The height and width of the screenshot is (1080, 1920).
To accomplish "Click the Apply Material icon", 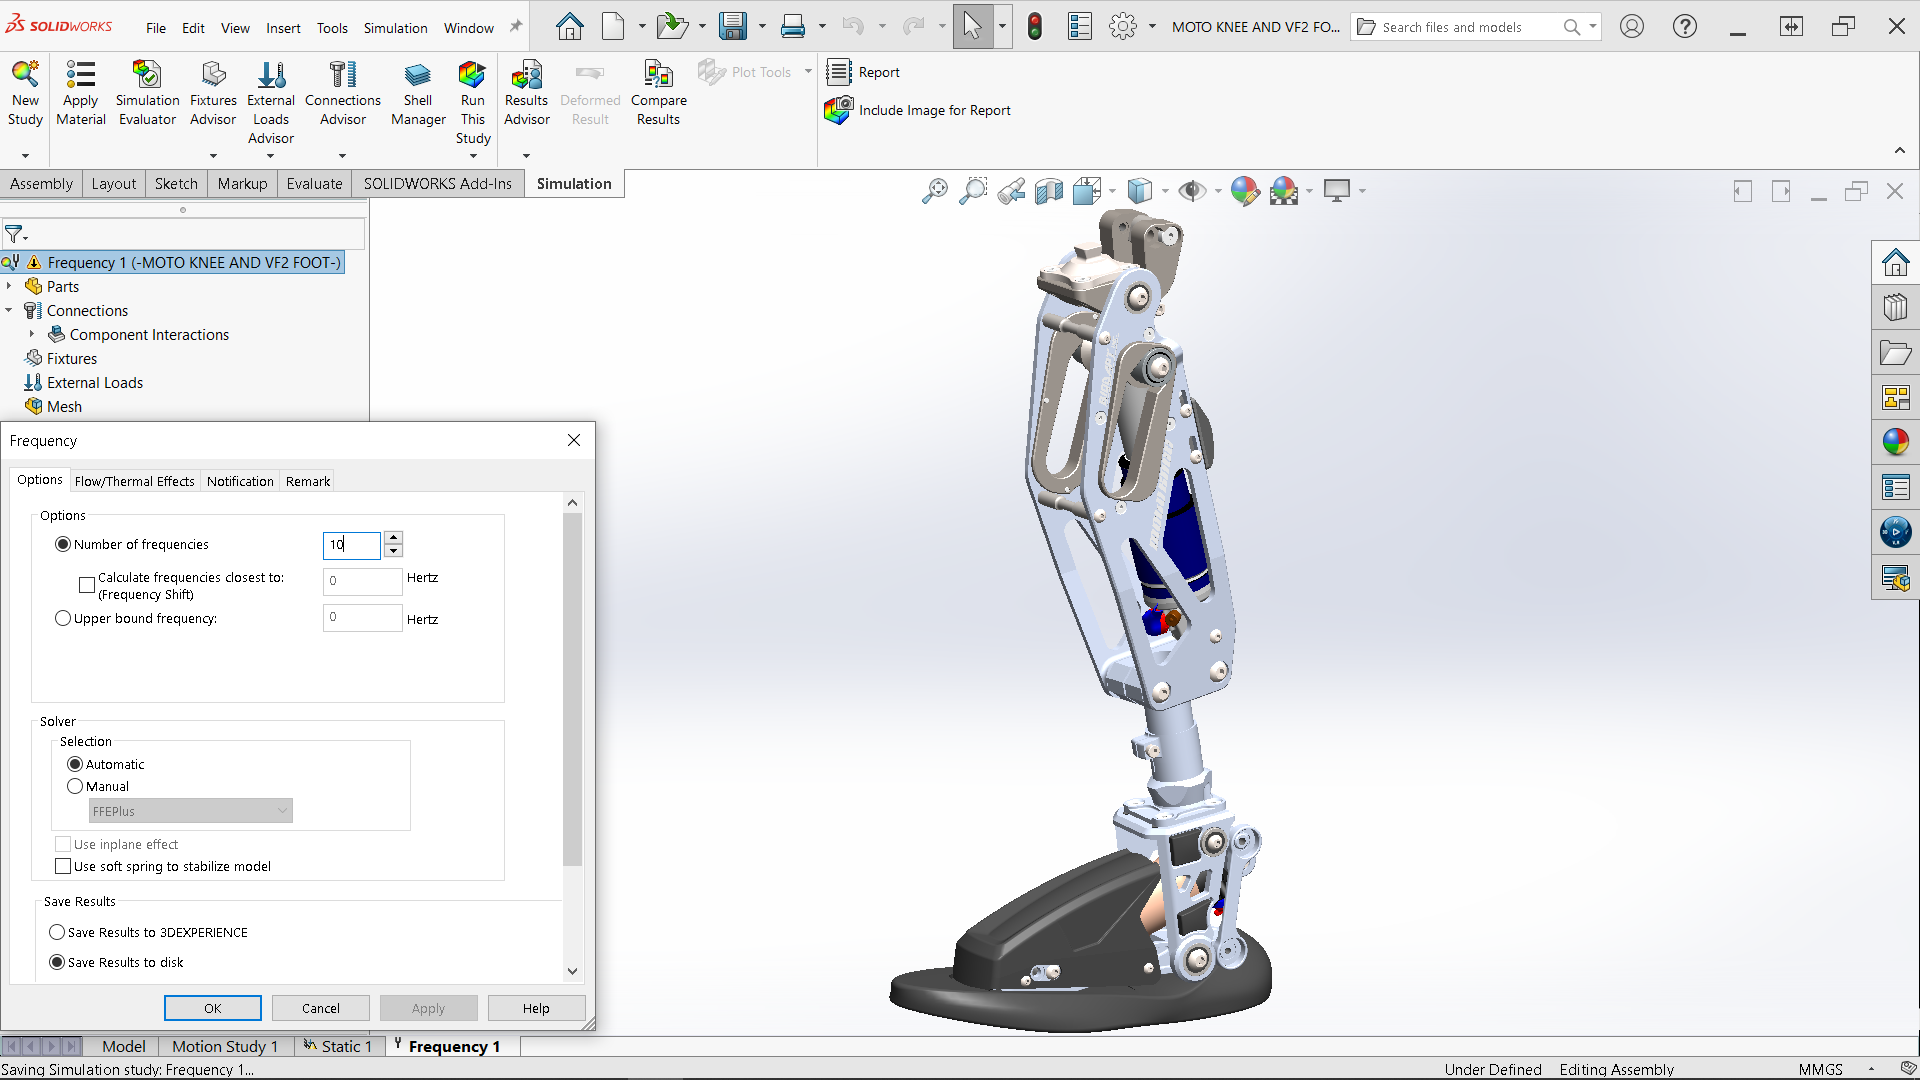I will tap(80, 76).
